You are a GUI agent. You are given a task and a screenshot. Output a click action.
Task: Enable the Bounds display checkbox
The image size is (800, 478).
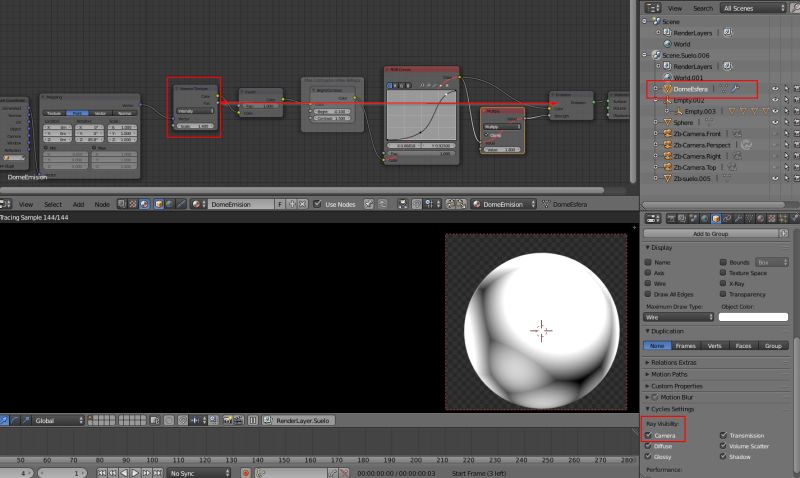tap(723, 262)
